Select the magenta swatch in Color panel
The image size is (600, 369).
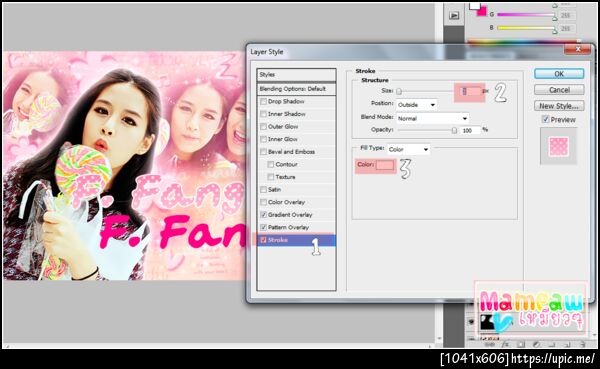coord(482,12)
